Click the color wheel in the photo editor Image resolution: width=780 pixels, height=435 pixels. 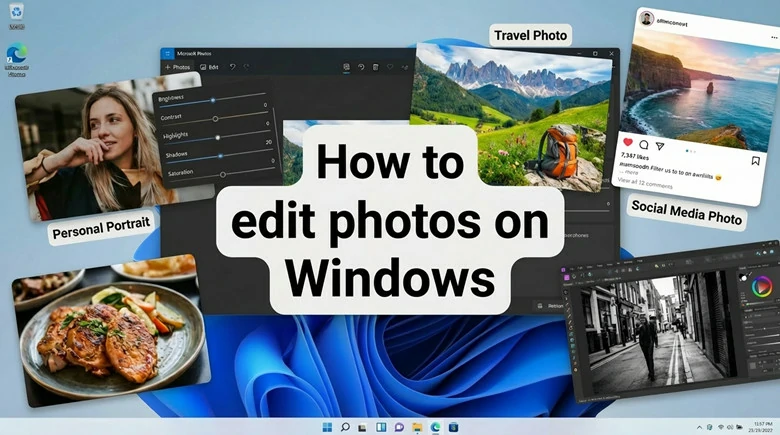pyautogui.click(x=762, y=287)
